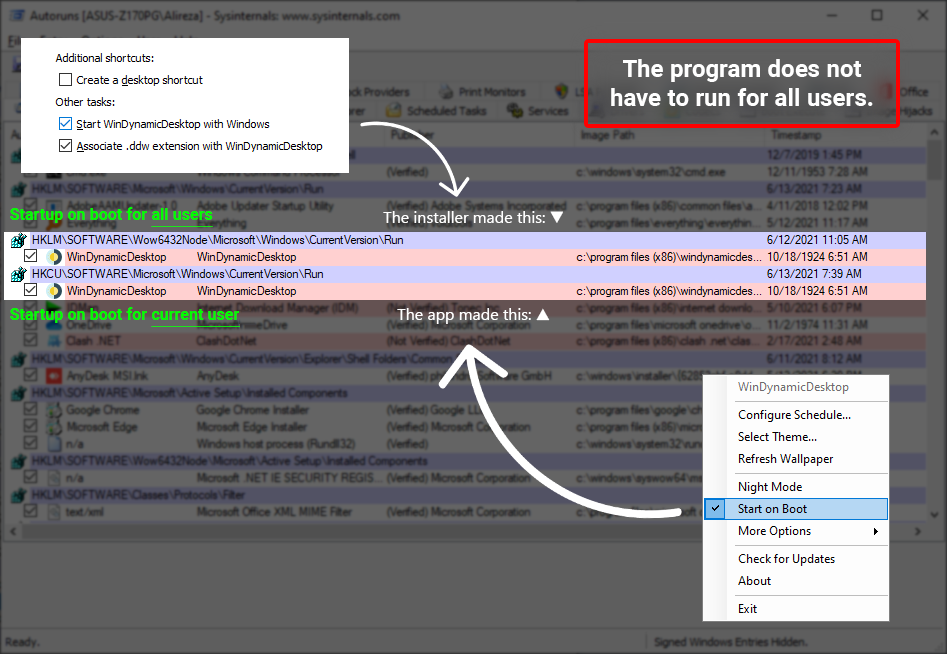Sort by the Timestamp column header
This screenshot has height=654, width=947.
796,135
